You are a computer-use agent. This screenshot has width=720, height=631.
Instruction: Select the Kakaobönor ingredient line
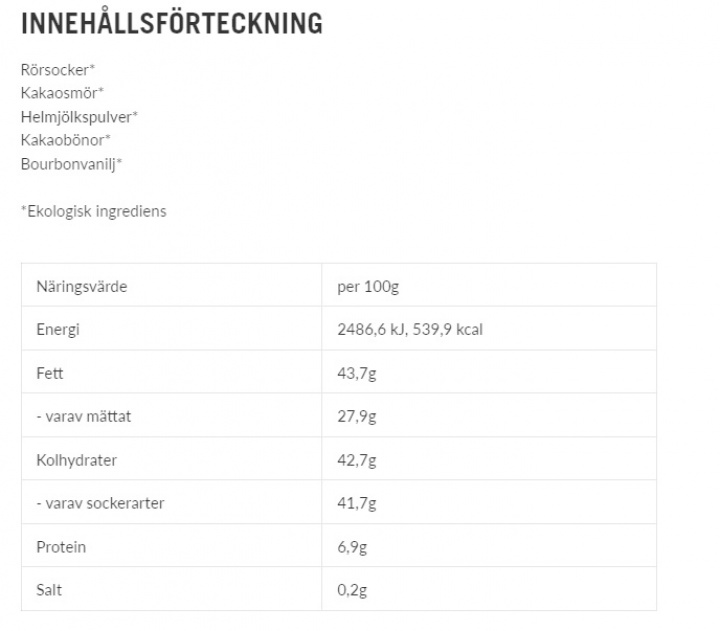point(66,140)
